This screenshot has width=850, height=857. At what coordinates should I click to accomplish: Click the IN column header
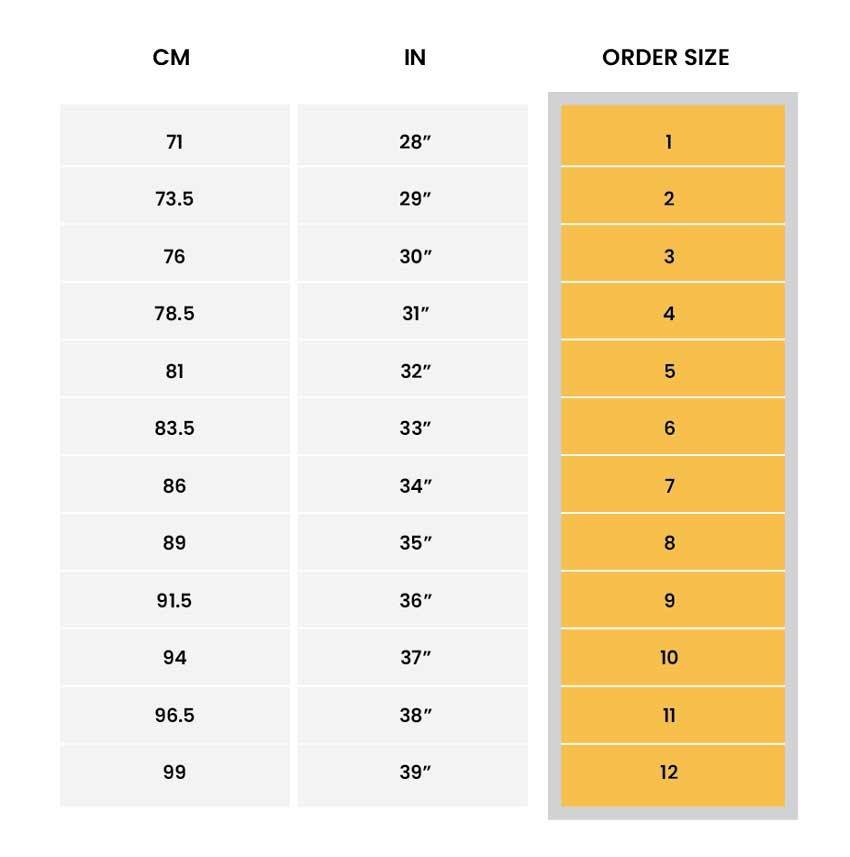pos(414,58)
